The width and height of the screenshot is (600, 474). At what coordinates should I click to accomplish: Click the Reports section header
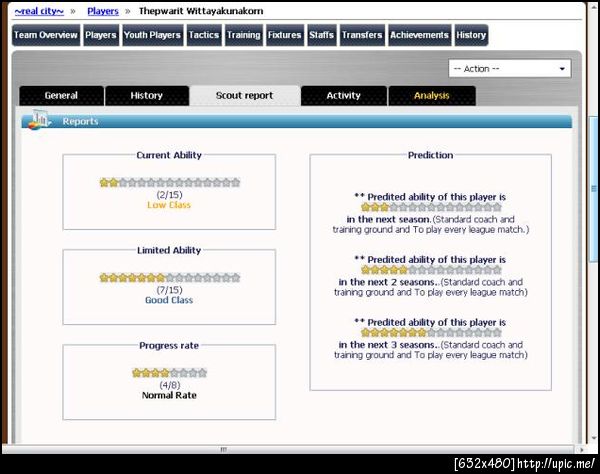point(297,121)
